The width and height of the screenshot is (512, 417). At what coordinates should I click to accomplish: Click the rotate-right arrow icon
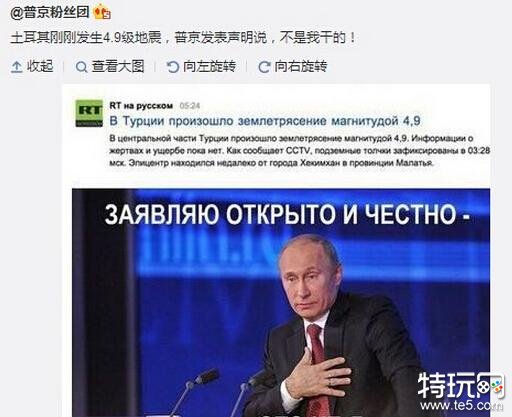(264, 67)
